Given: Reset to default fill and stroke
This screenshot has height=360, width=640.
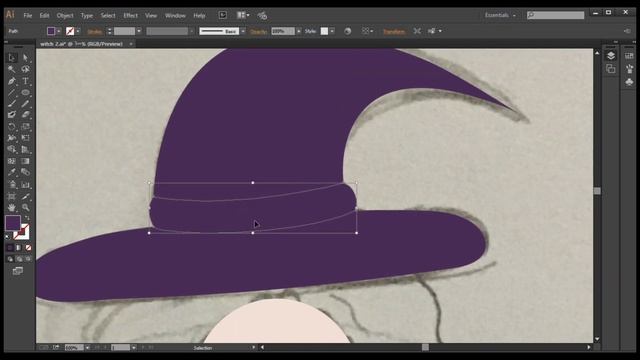Looking at the screenshot, I should [7, 236].
